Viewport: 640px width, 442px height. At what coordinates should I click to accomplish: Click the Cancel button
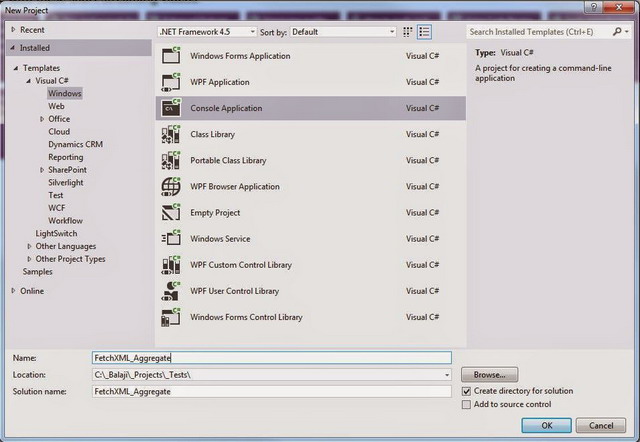click(601, 425)
